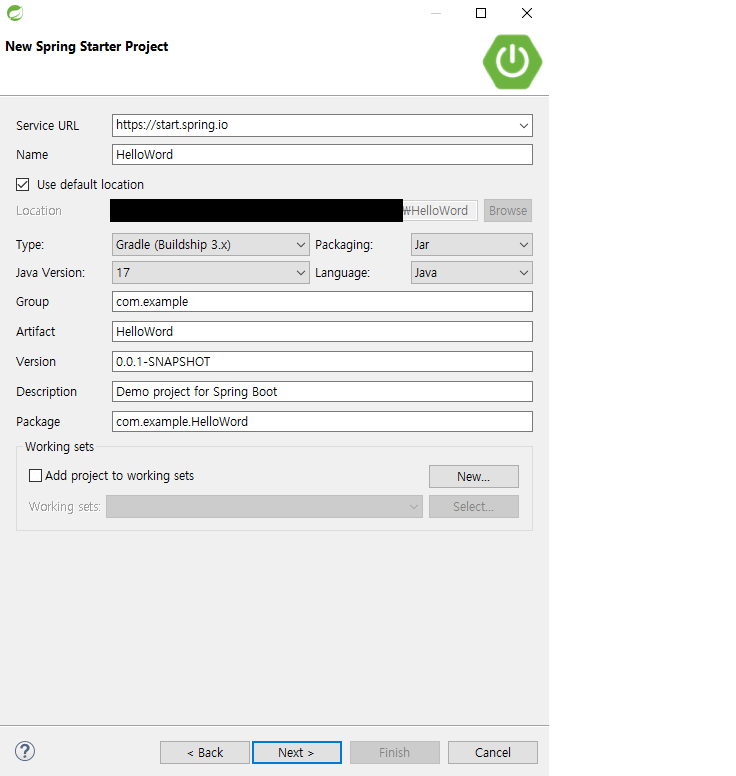Click the Working sets group title

tap(59, 447)
